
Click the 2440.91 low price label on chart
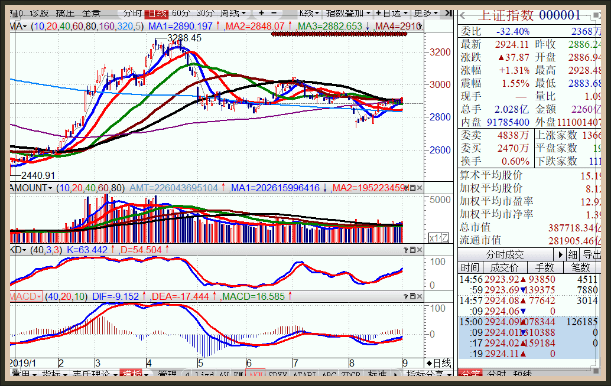coord(38,176)
